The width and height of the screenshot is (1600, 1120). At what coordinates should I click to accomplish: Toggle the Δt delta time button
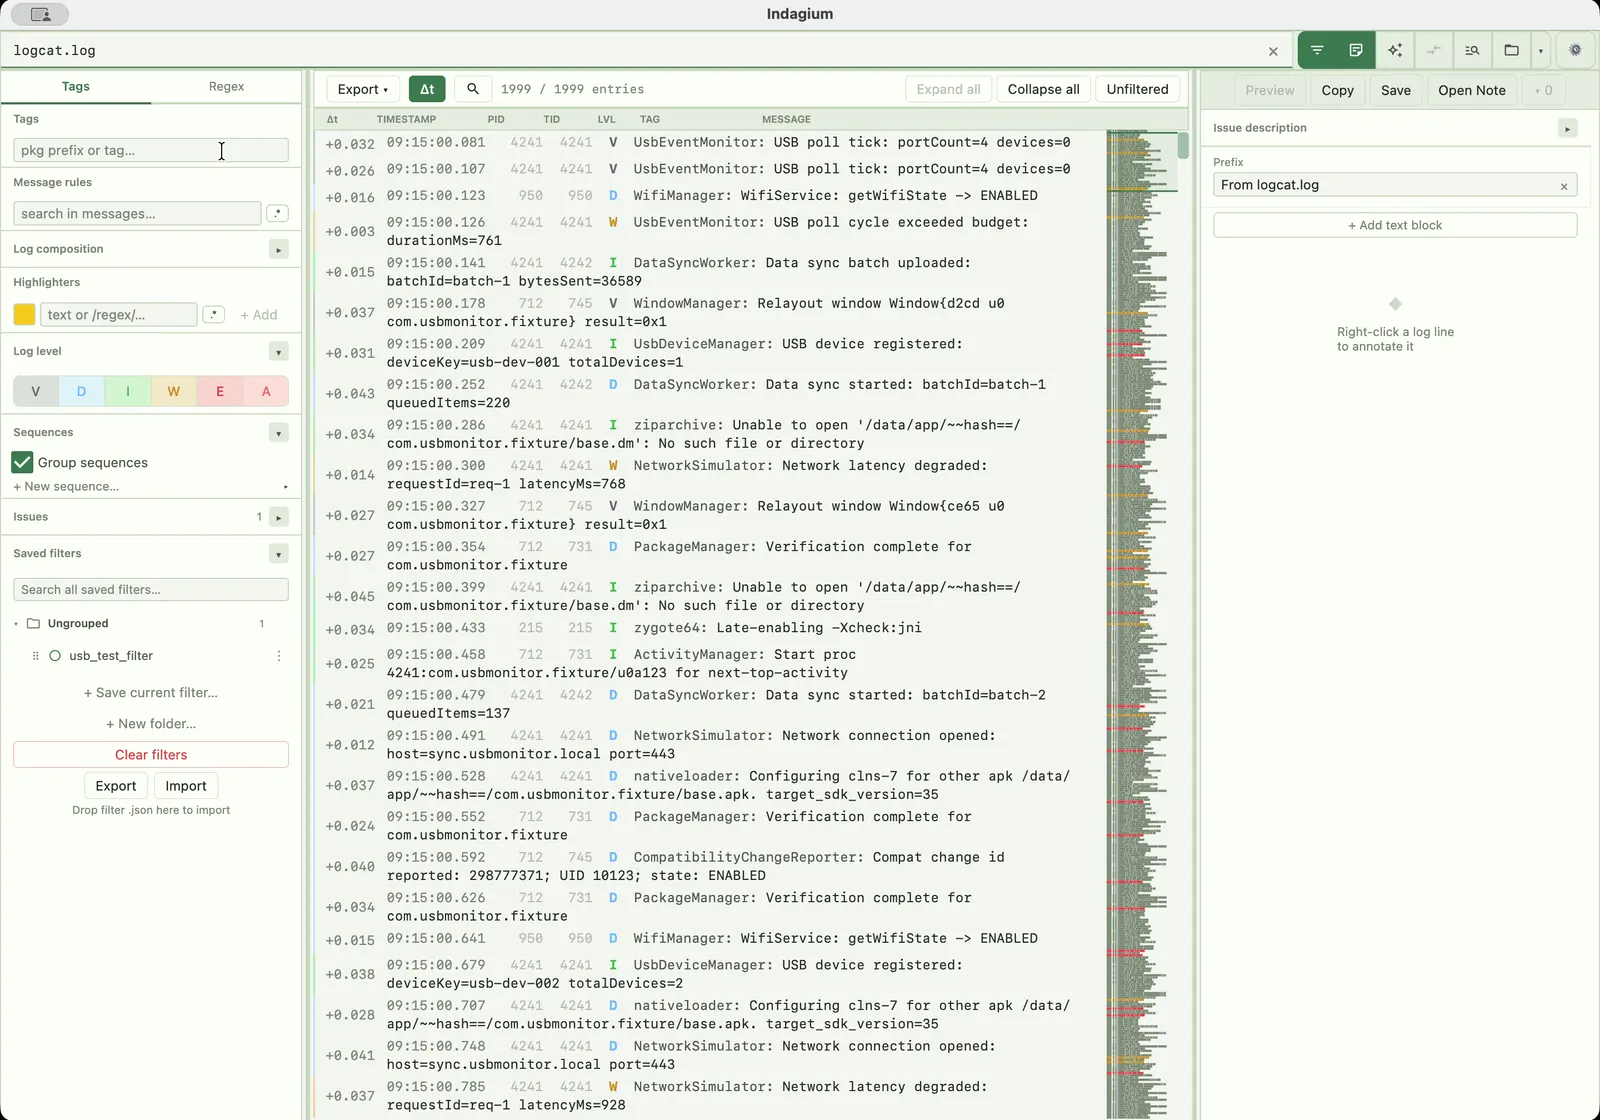(427, 89)
